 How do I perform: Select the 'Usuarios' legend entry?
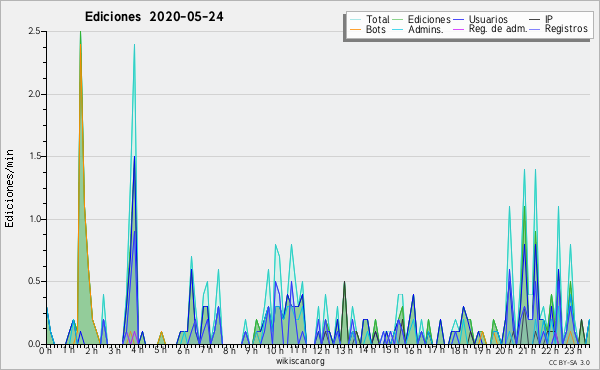tap(488, 19)
